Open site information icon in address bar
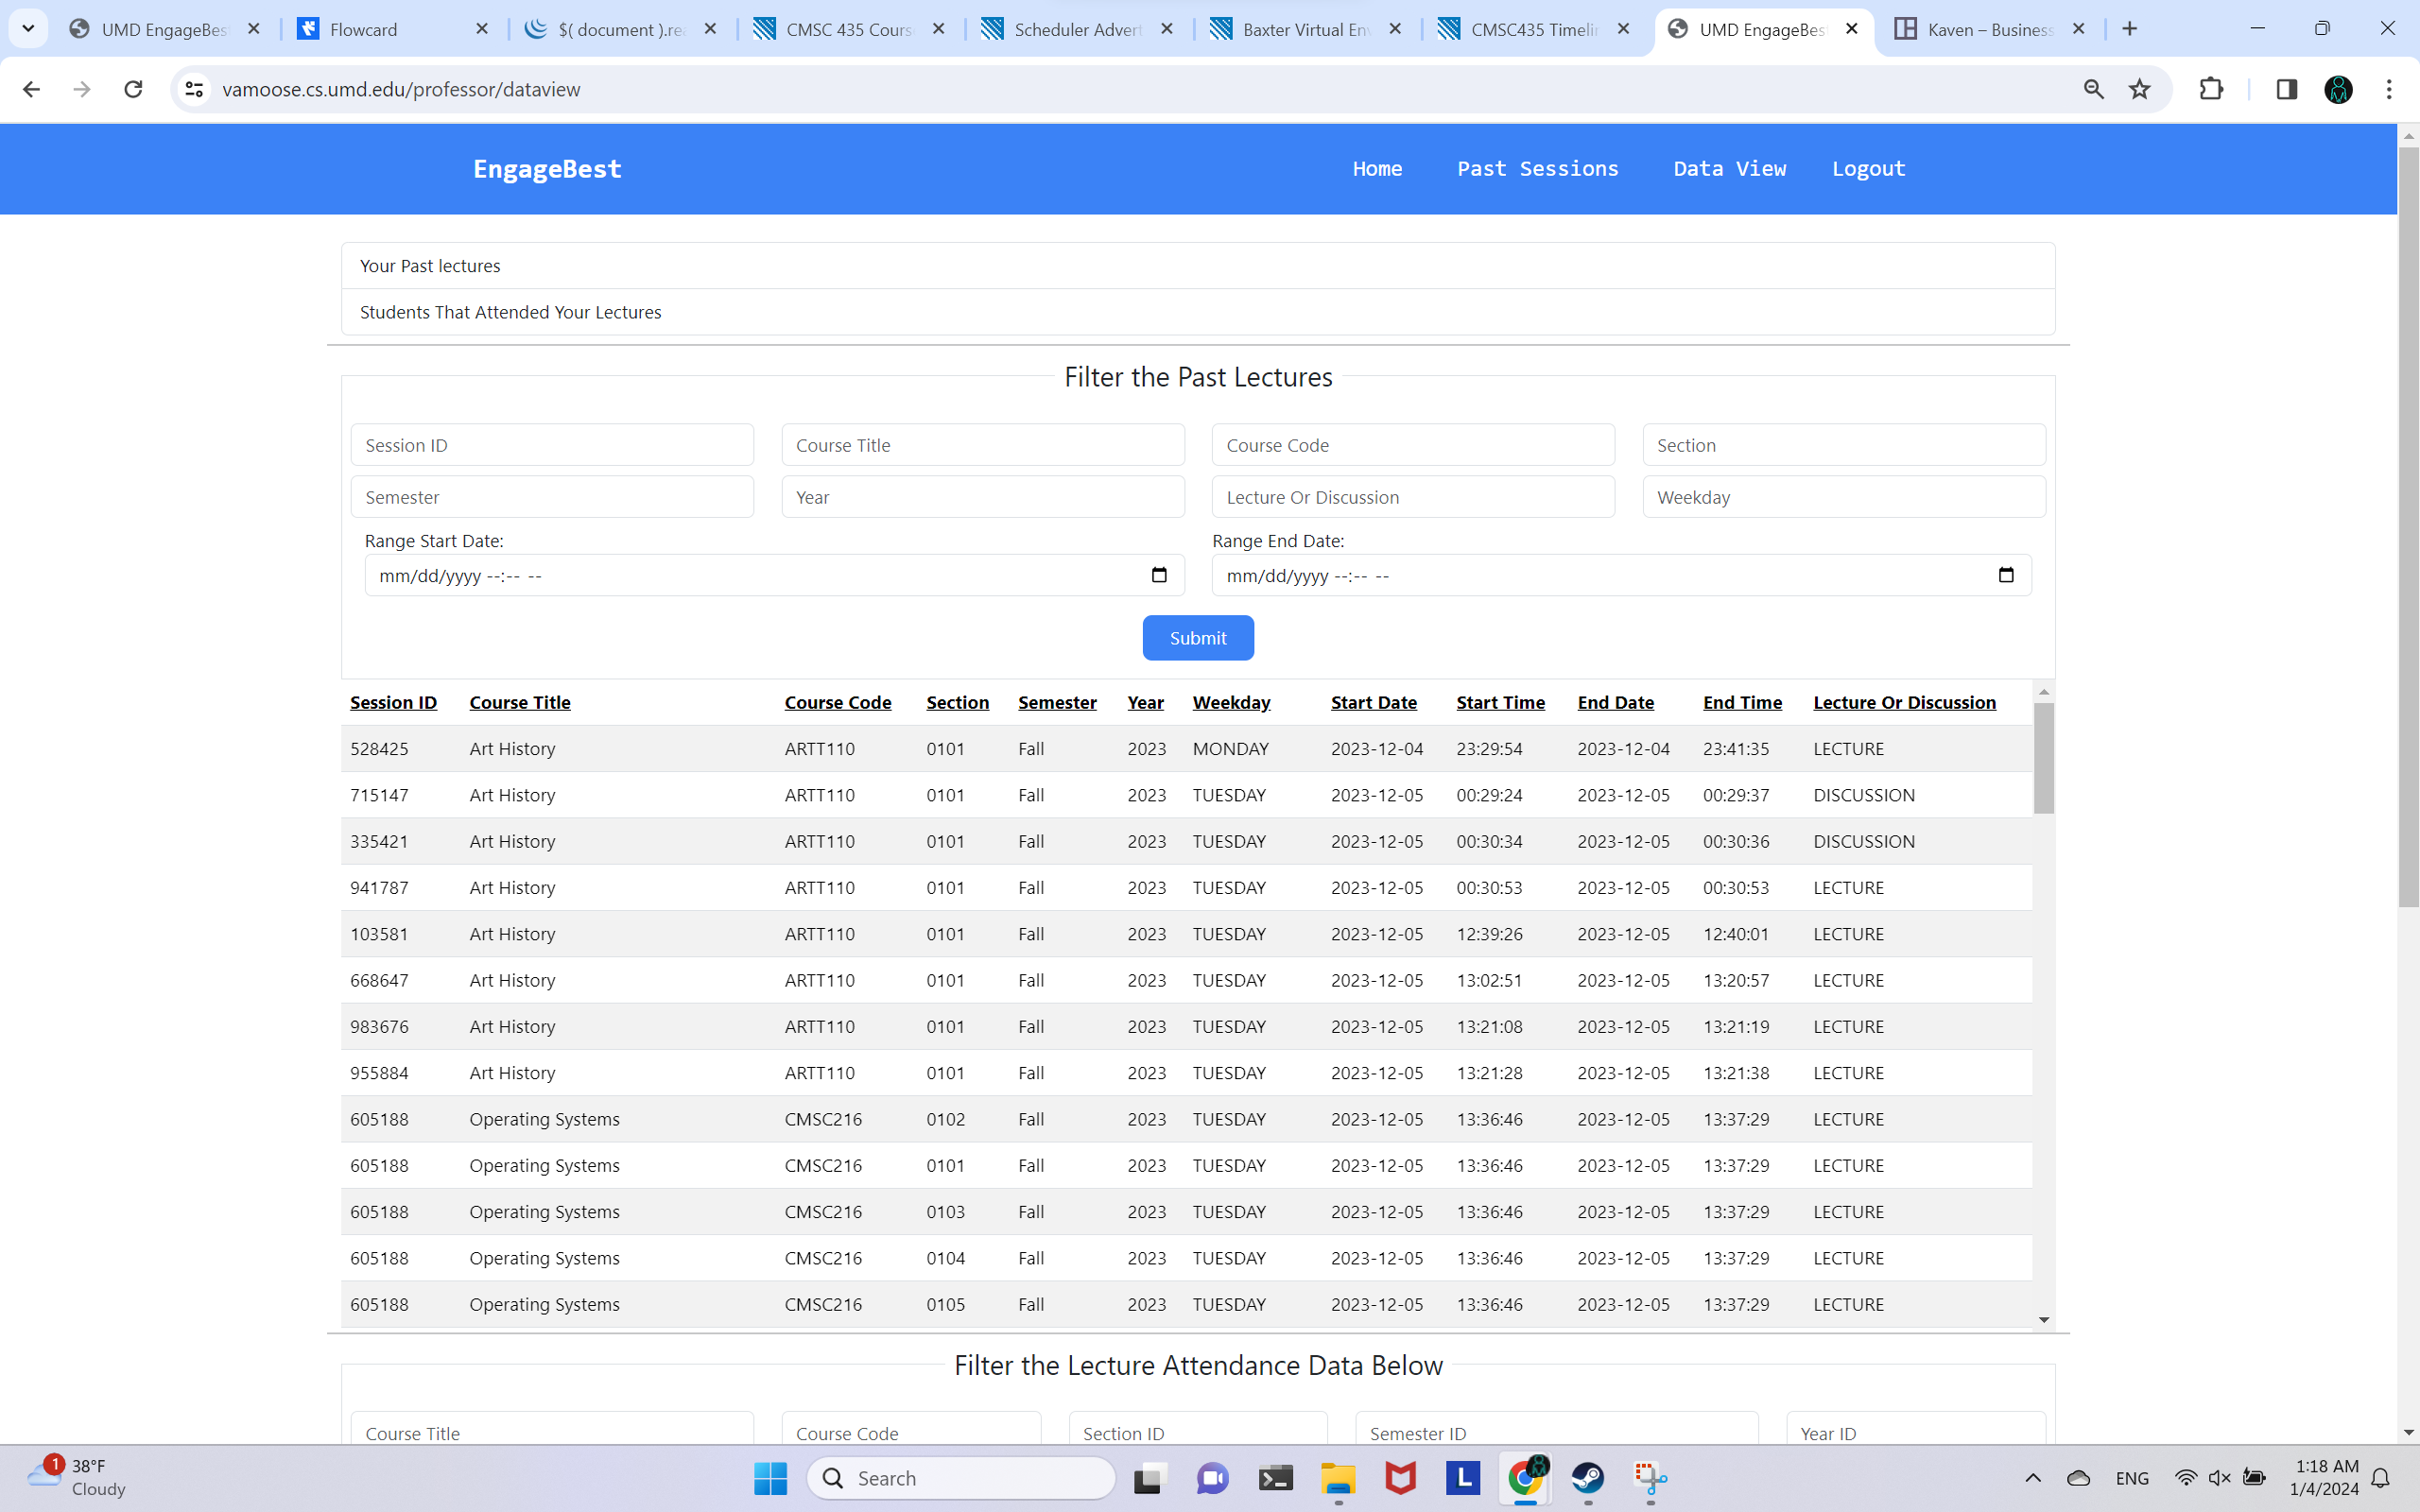Image resolution: width=2420 pixels, height=1512 pixels. coord(195,89)
